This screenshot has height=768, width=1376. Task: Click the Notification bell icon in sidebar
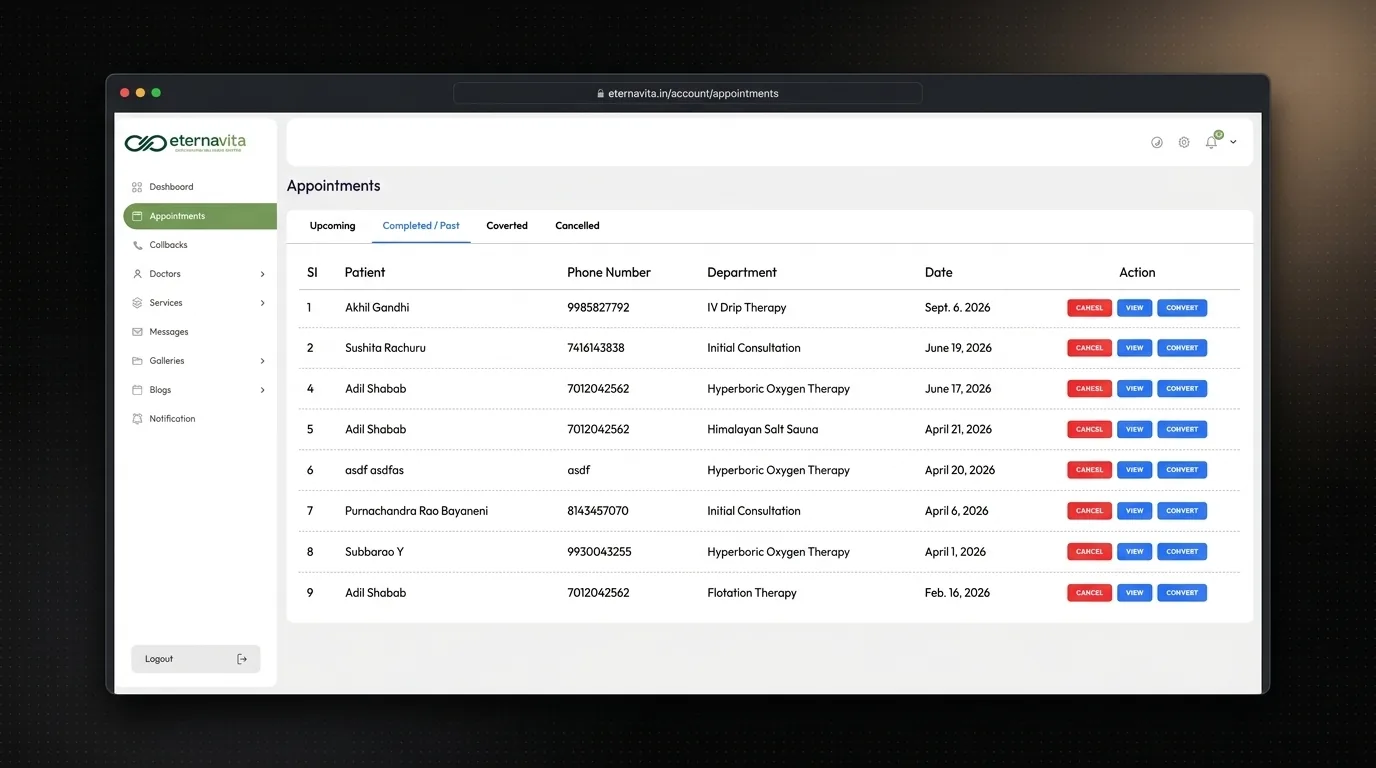click(137, 419)
